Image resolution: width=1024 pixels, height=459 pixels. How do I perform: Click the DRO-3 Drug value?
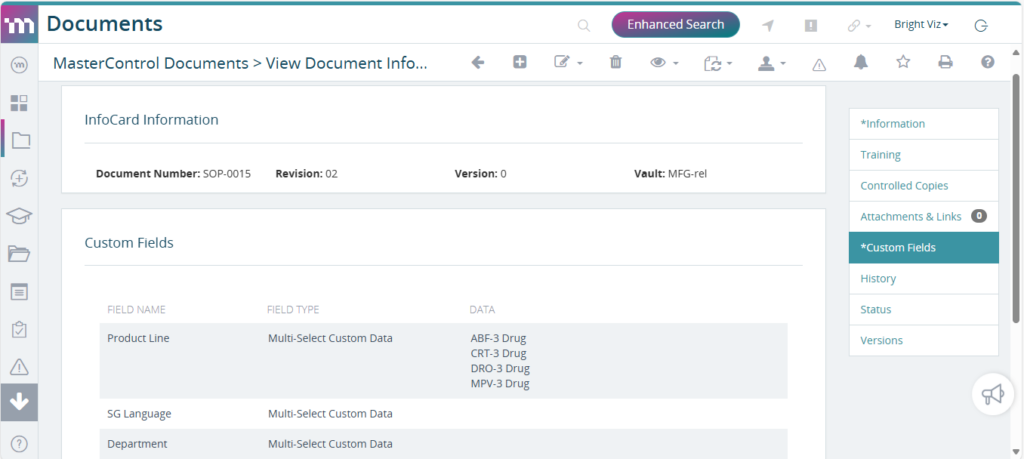500,368
